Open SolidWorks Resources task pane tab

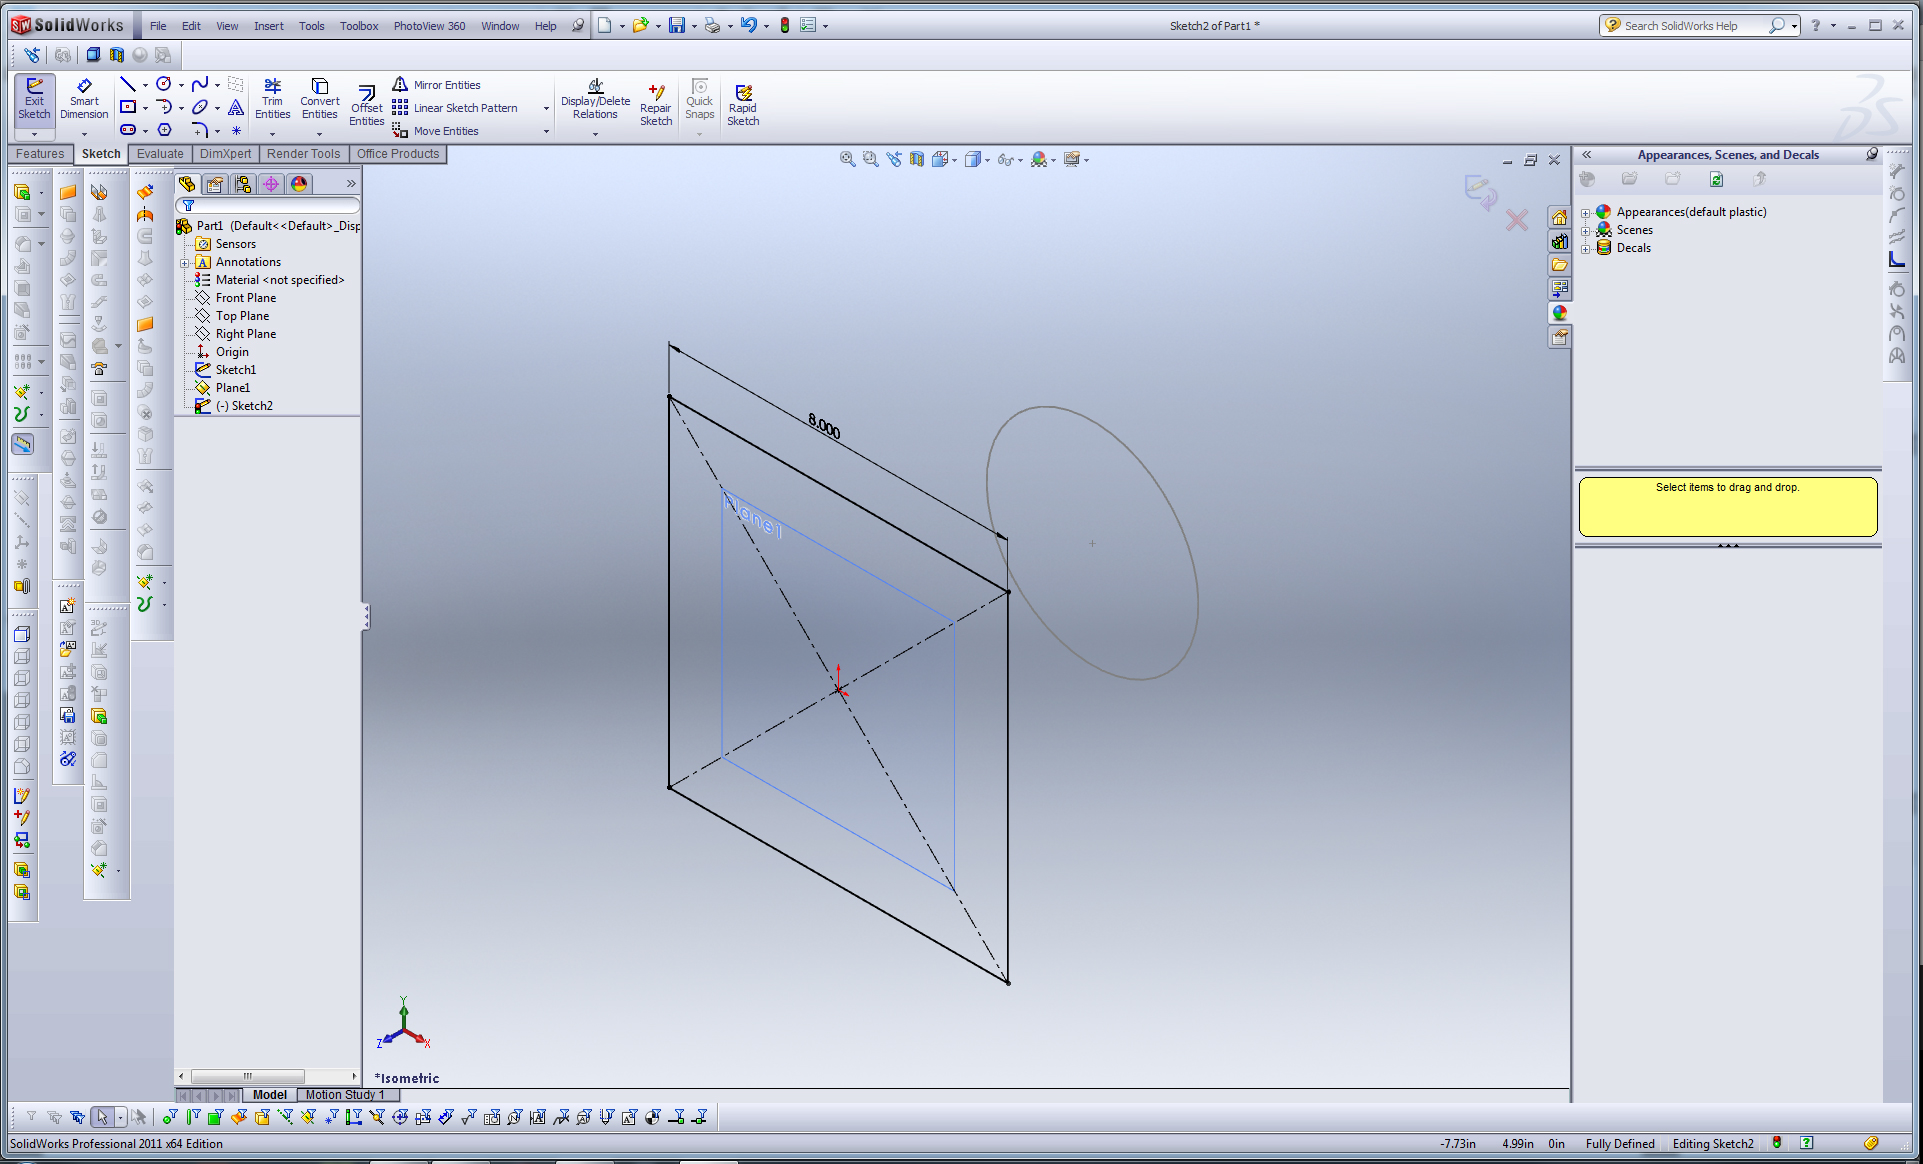coord(1559,217)
